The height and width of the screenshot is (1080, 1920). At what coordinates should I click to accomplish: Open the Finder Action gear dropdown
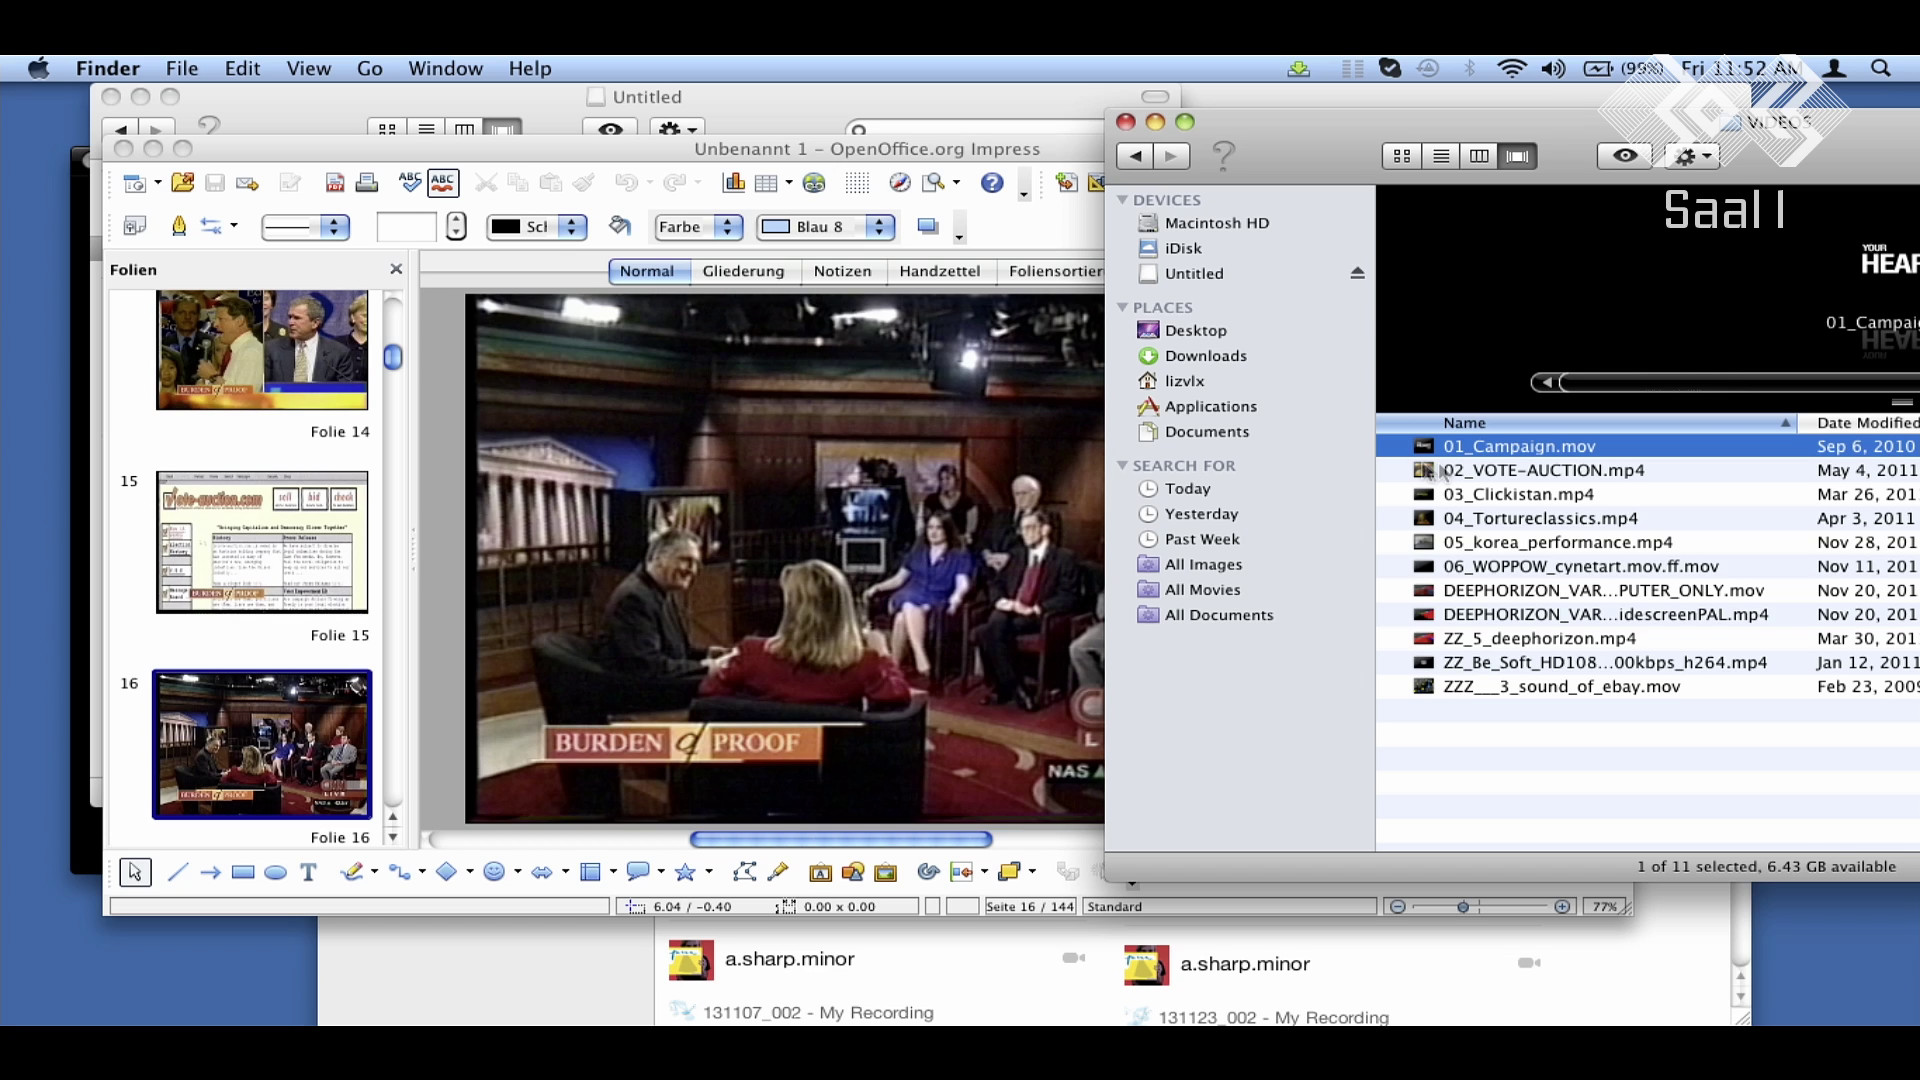click(x=1693, y=156)
